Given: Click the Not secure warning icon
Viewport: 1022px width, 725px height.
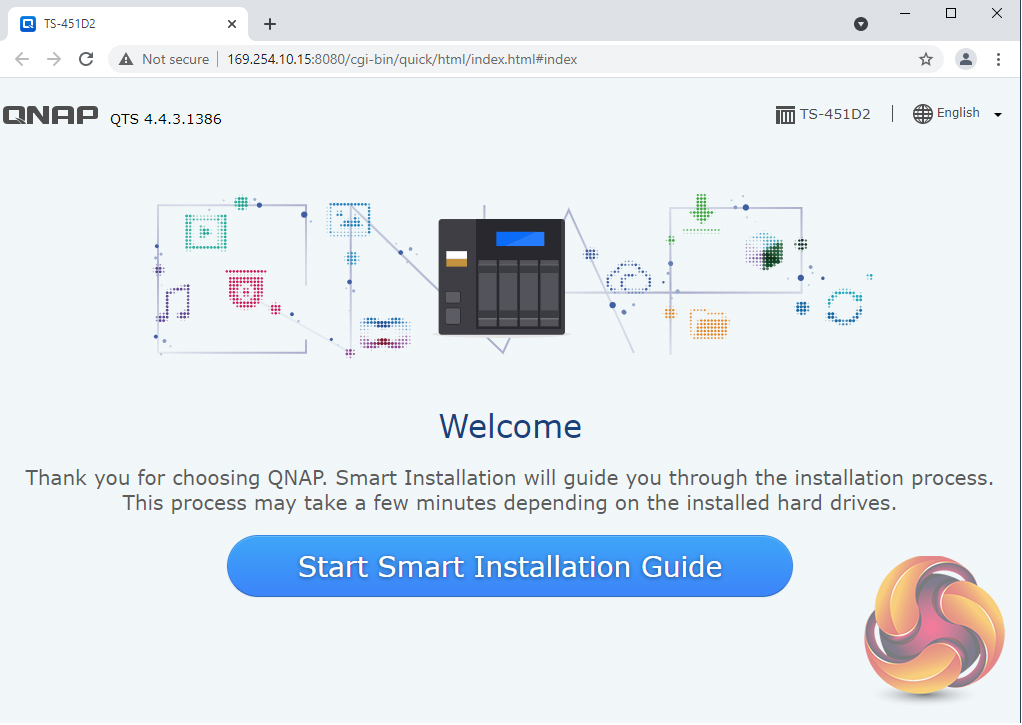Looking at the screenshot, I should 126,59.
